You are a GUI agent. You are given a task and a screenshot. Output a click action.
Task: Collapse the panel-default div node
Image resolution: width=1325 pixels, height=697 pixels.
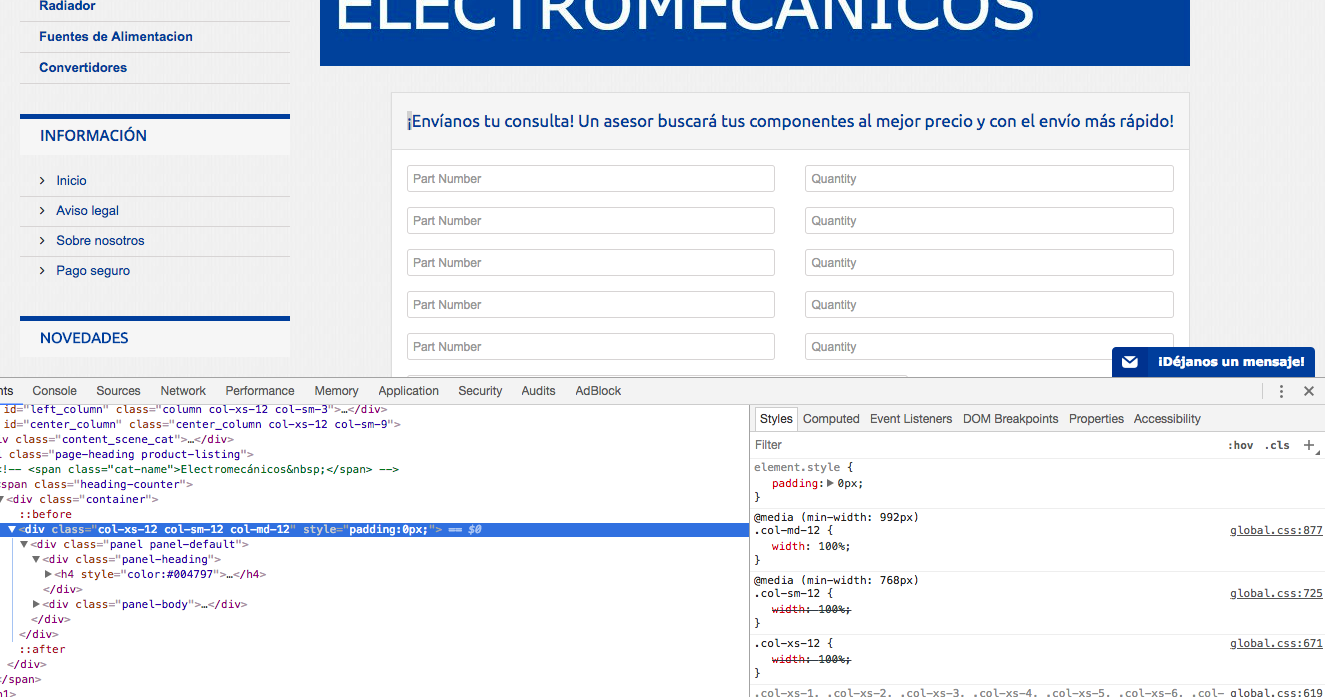click(x=24, y=545)
